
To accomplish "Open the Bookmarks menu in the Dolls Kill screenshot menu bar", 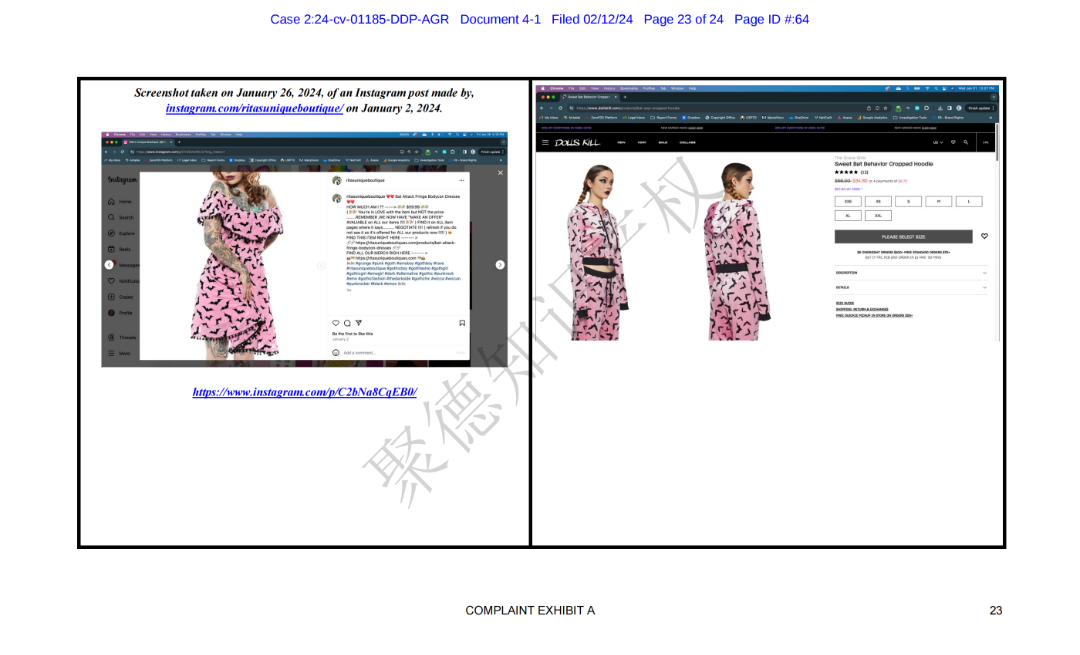I will [x=629, y=88].
